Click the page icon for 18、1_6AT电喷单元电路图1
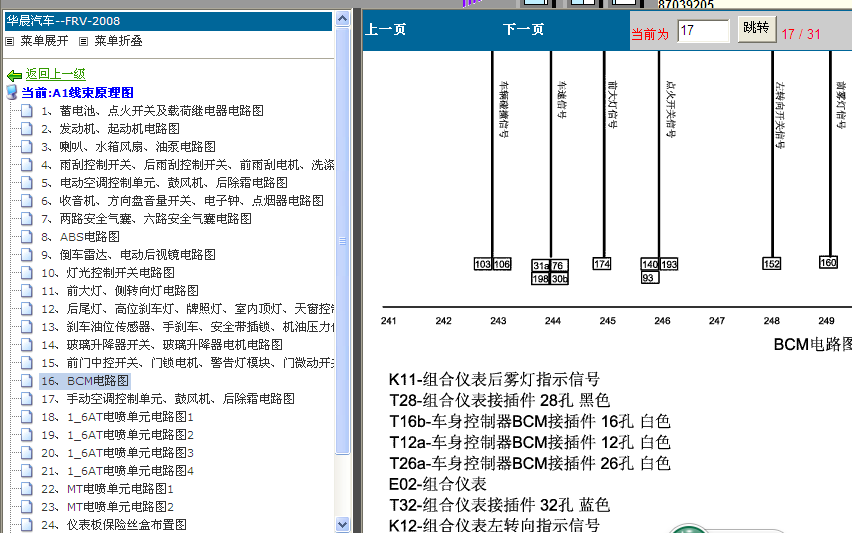Viewport: 852px width, 533px height. click(27, 417)
